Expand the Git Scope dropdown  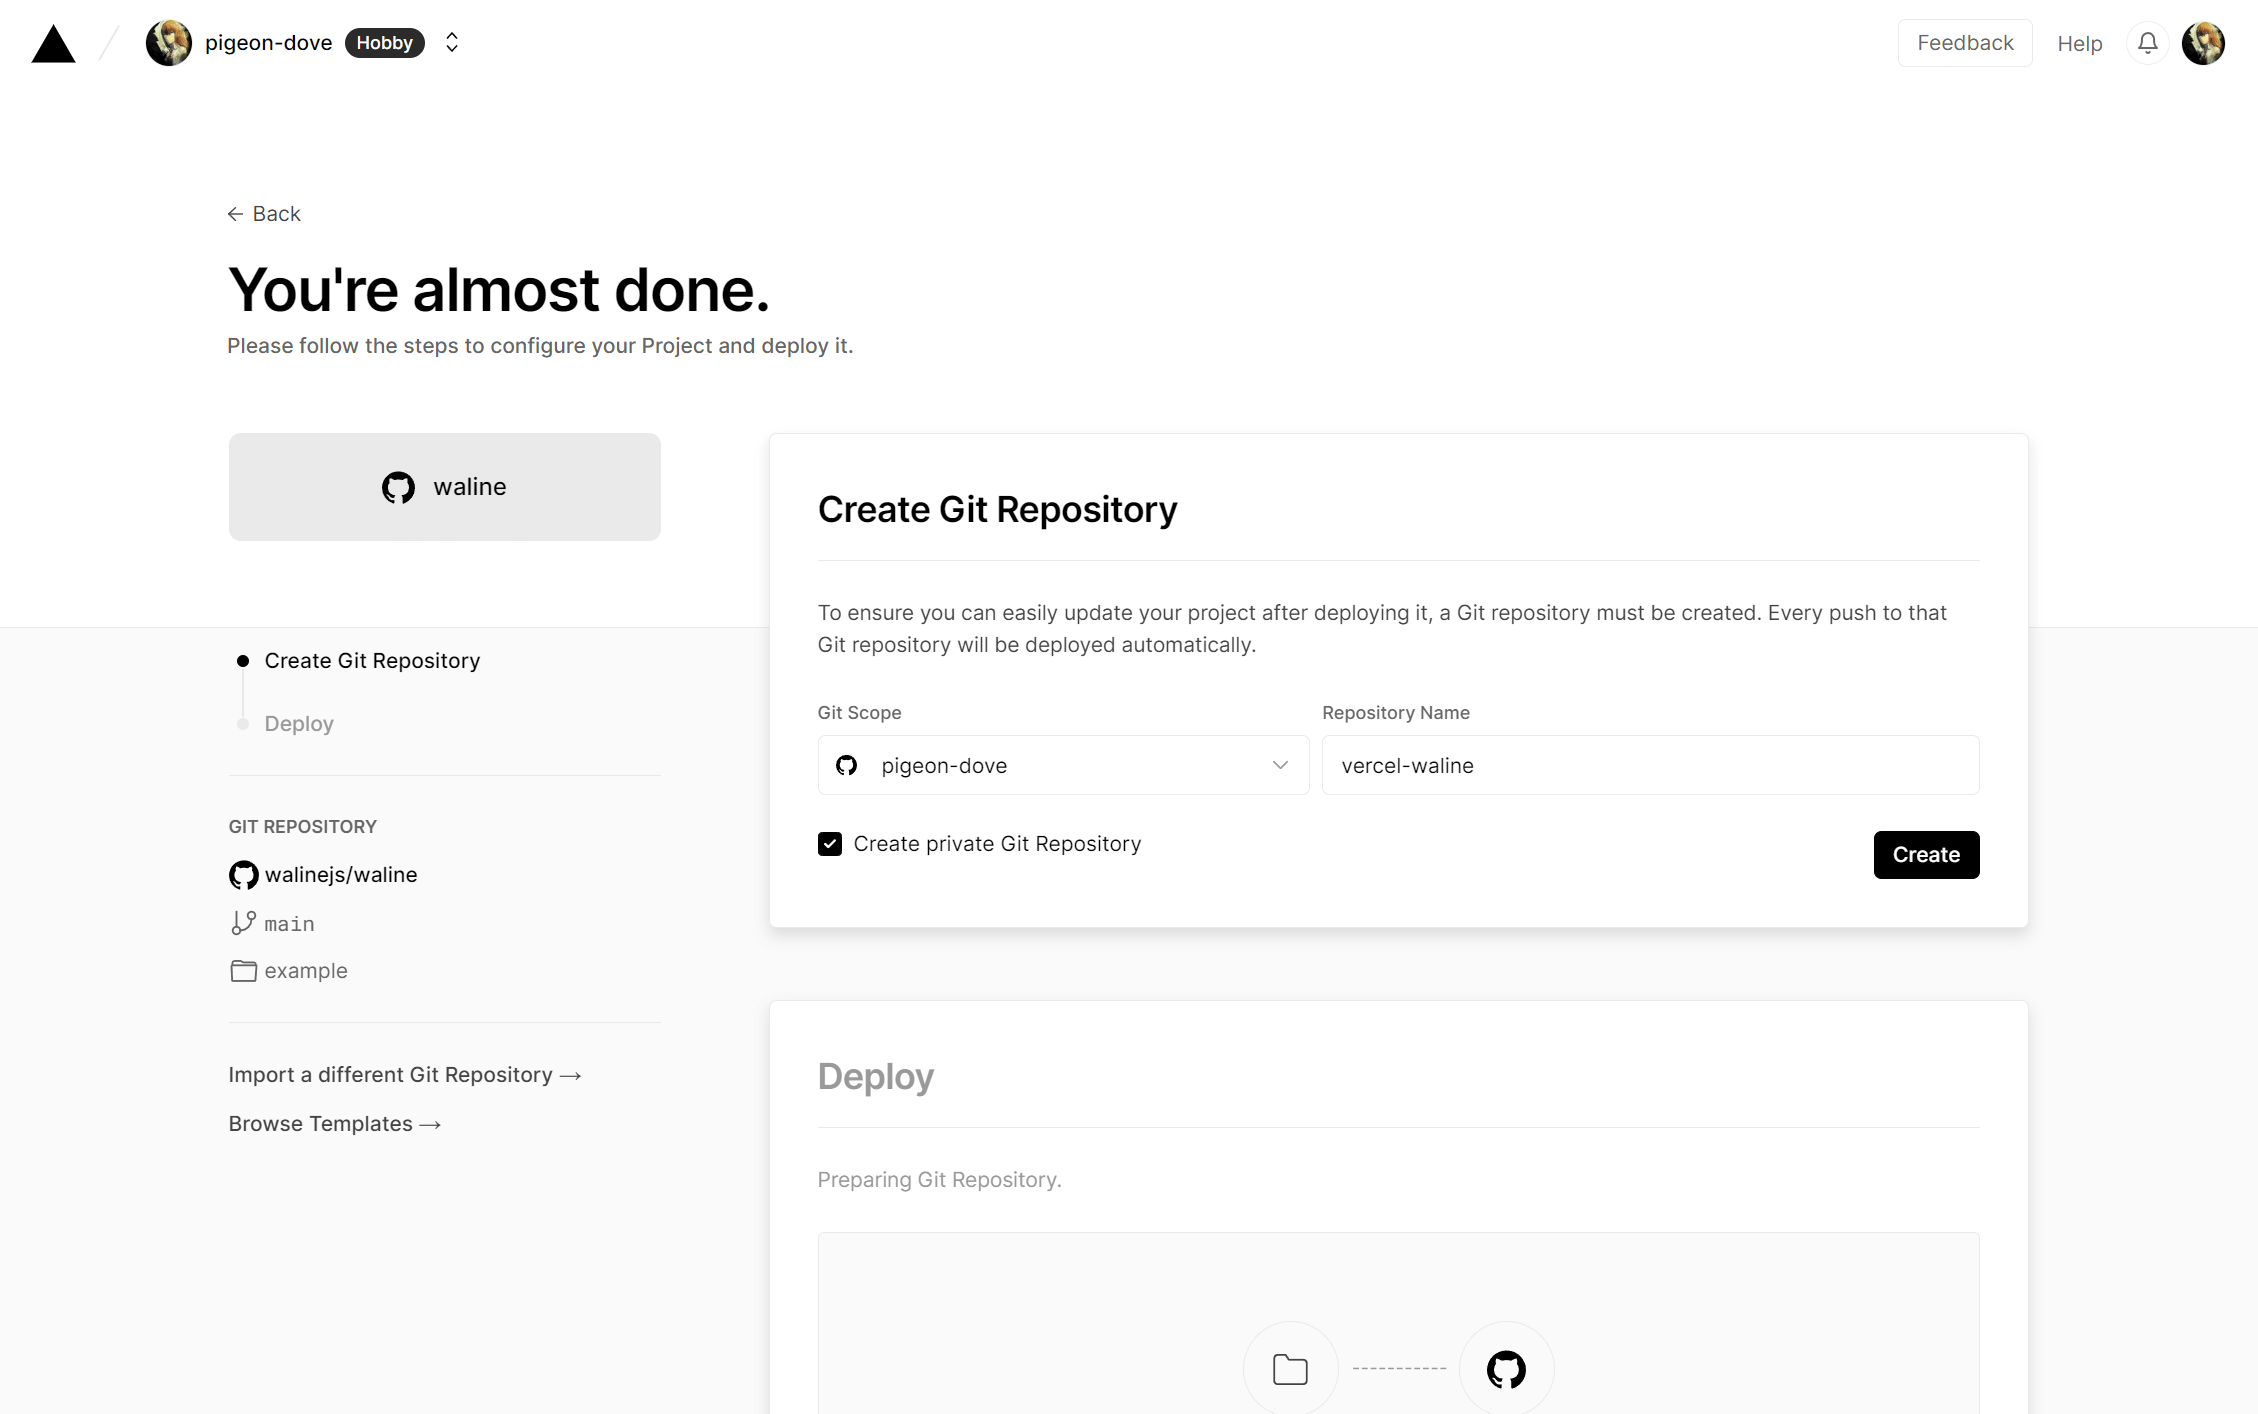pos(1062,766)
